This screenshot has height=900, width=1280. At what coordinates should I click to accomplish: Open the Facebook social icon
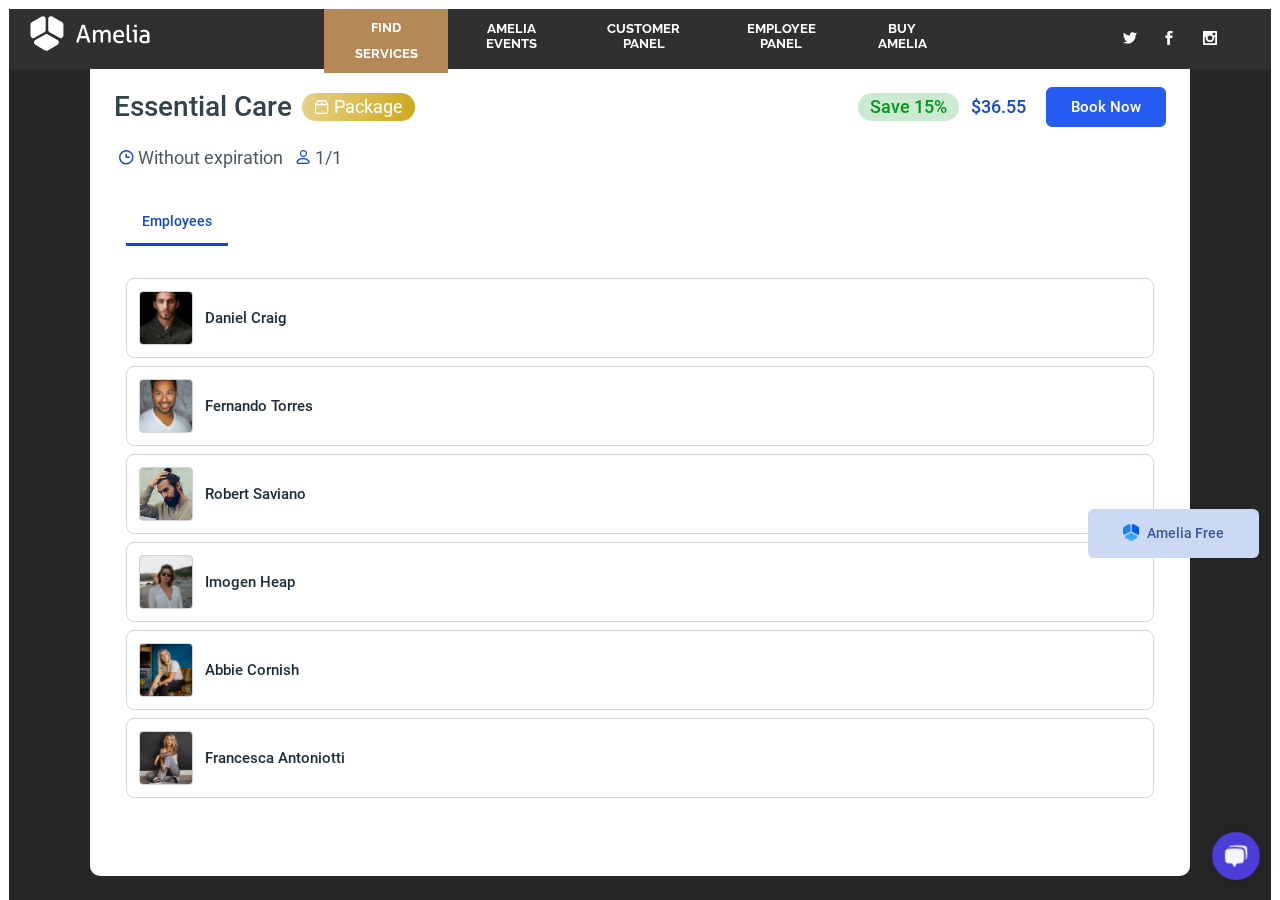coord(1169,38)
